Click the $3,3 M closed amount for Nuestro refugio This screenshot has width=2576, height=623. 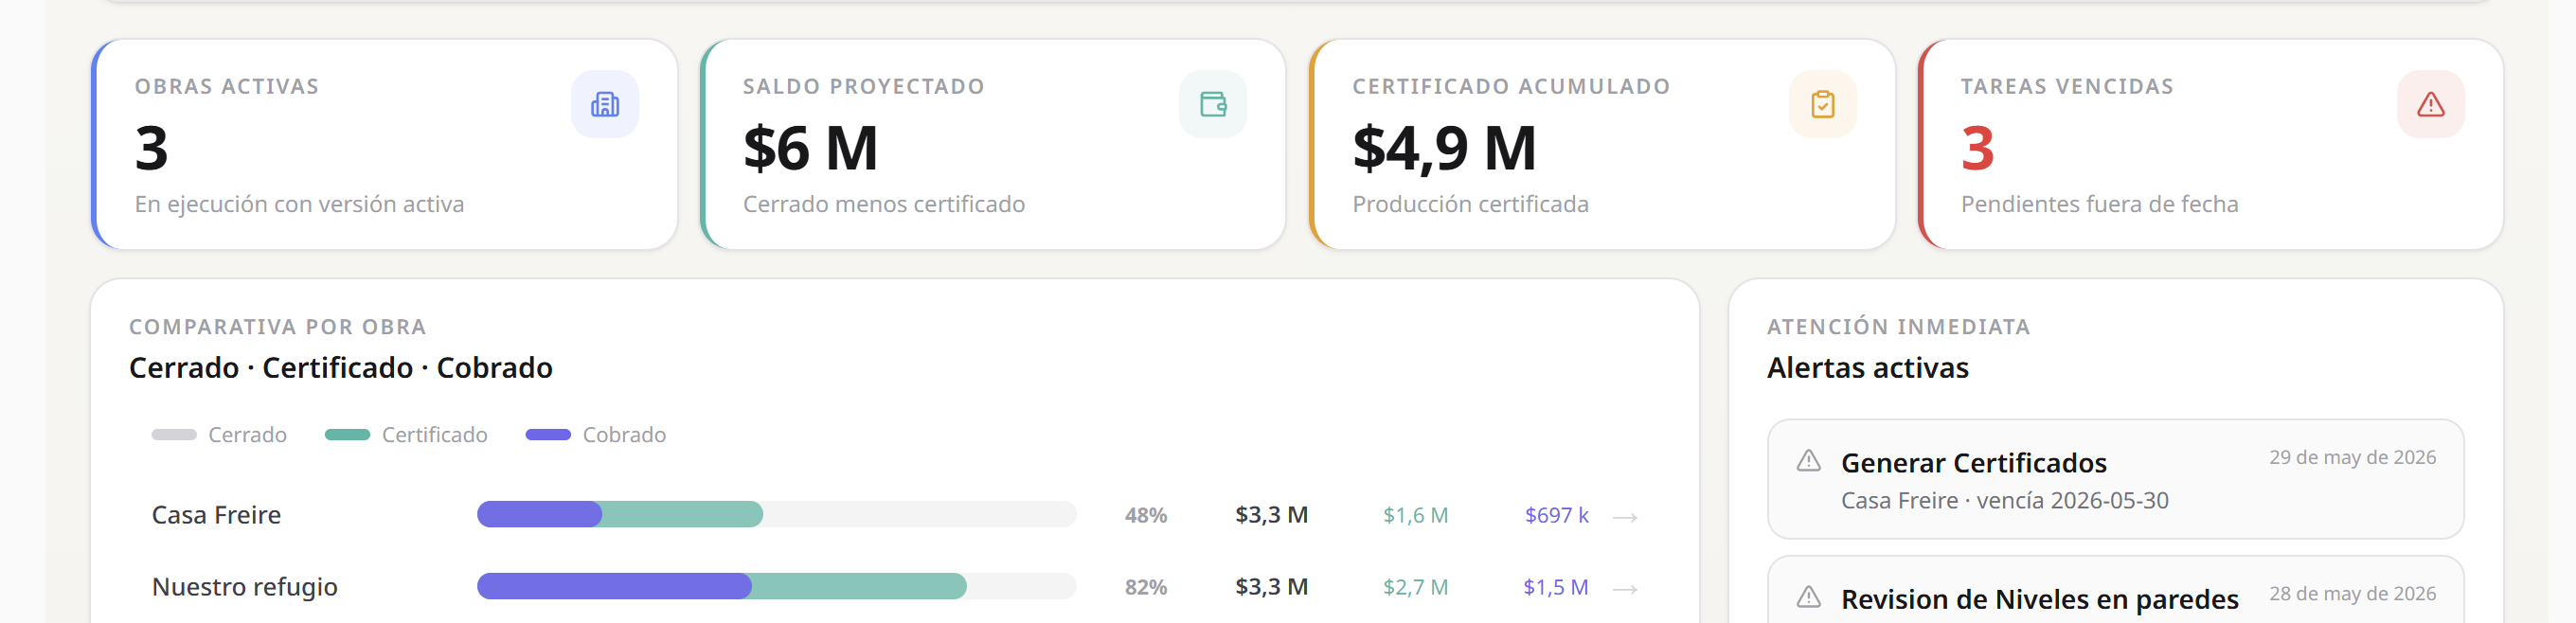(1271, 587)
